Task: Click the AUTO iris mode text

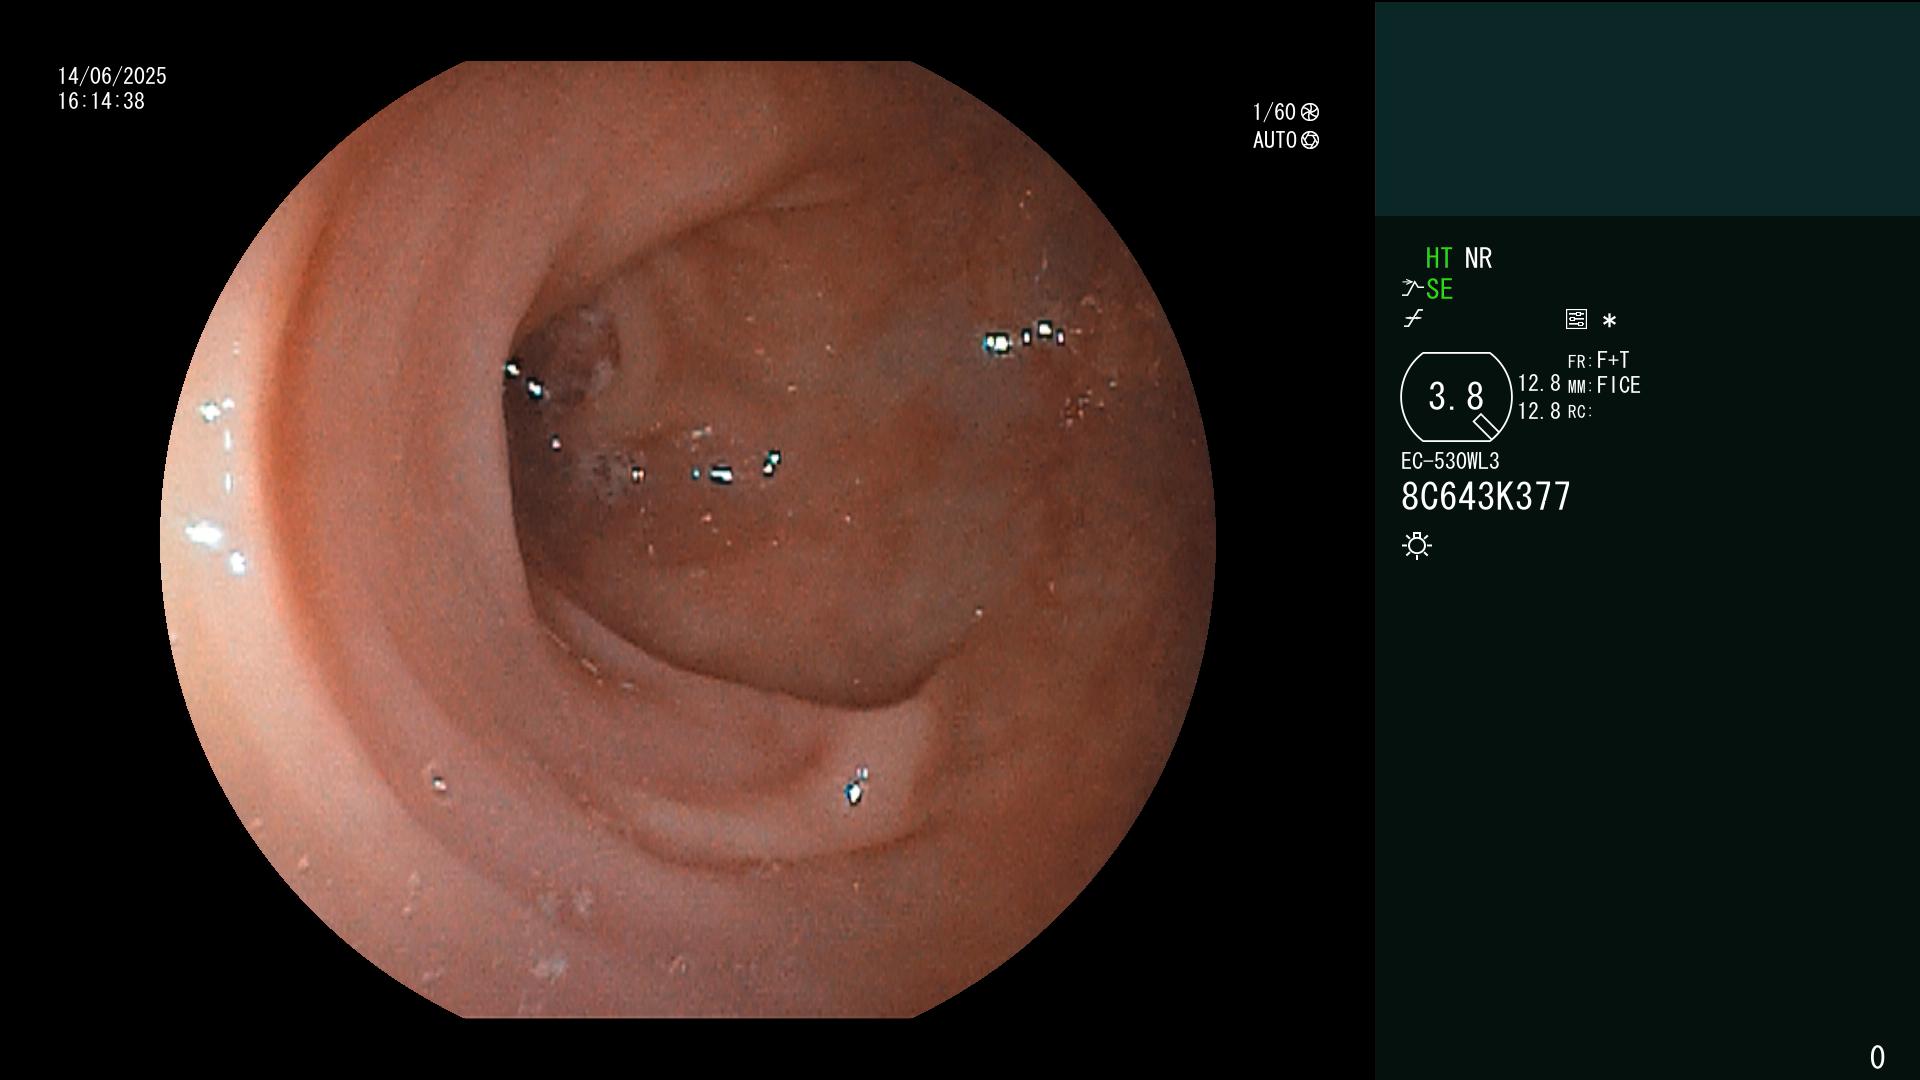Action: pos(1275,140)
